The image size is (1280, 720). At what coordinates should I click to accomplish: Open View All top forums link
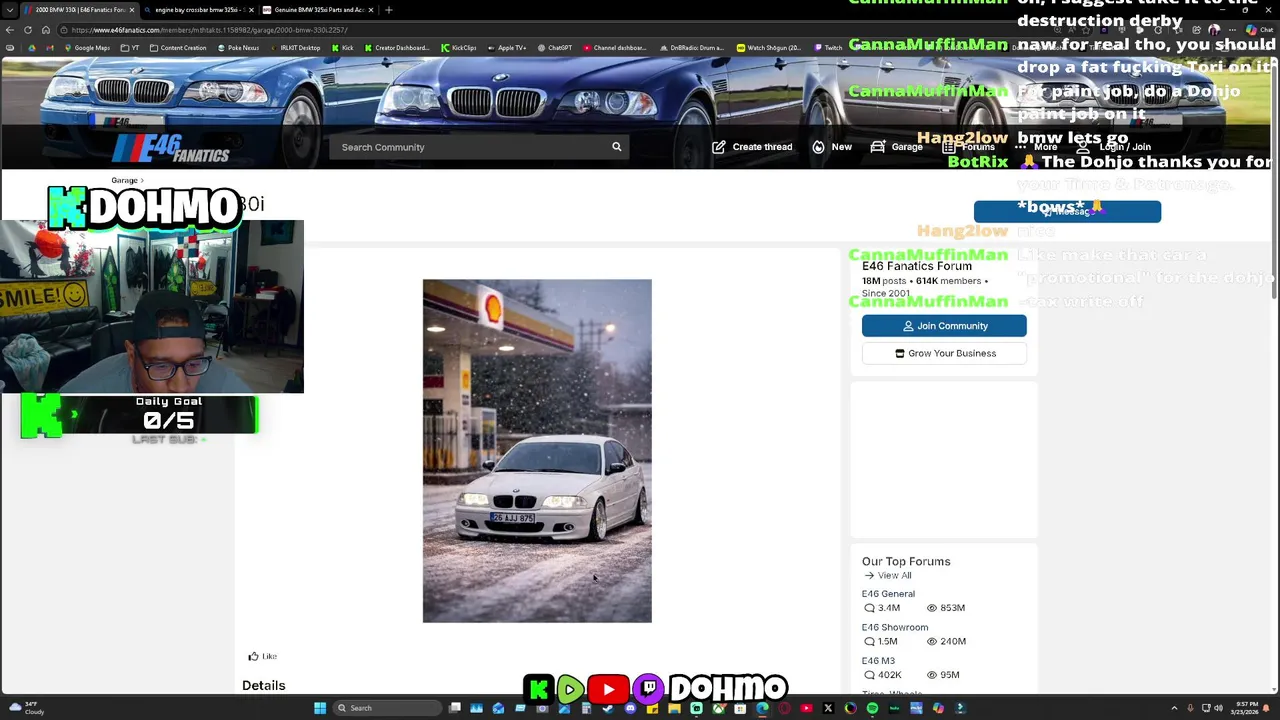(888, 575)
